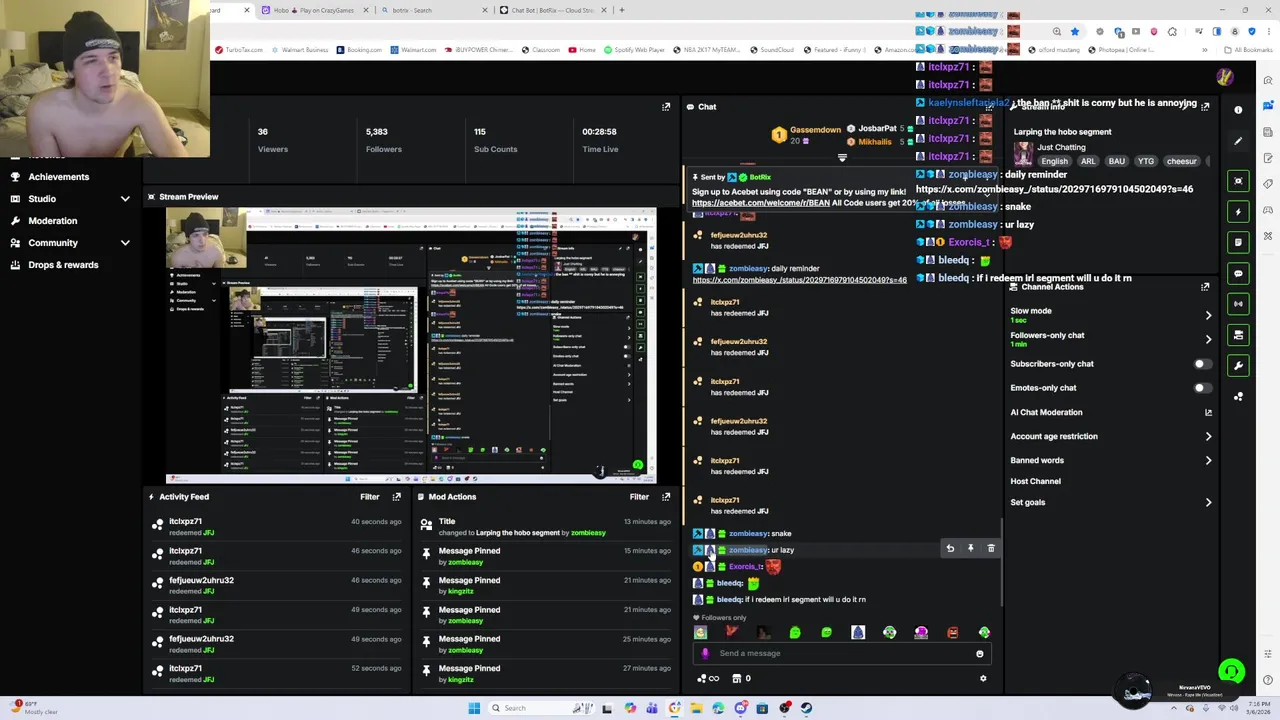This screenshot has height=720, width=1280.
Task: Toggle the broadcast signal panel icon in right toolbar
Action: point(1238,303)
